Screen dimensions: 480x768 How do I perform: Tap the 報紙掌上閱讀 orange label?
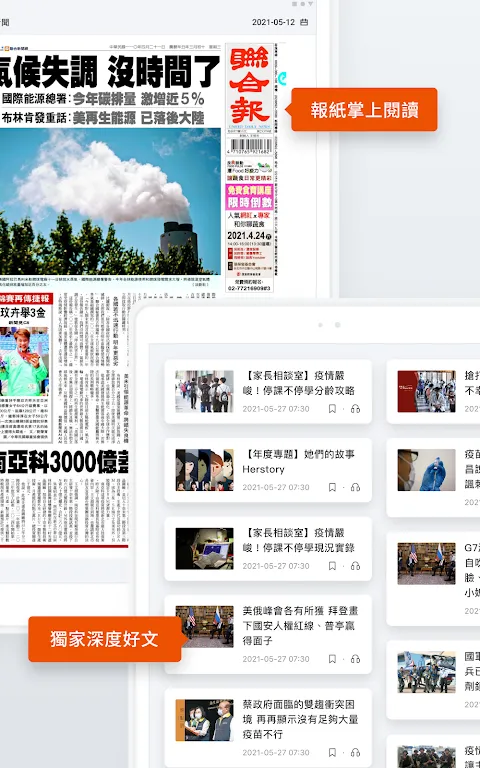tap(363, 110)
